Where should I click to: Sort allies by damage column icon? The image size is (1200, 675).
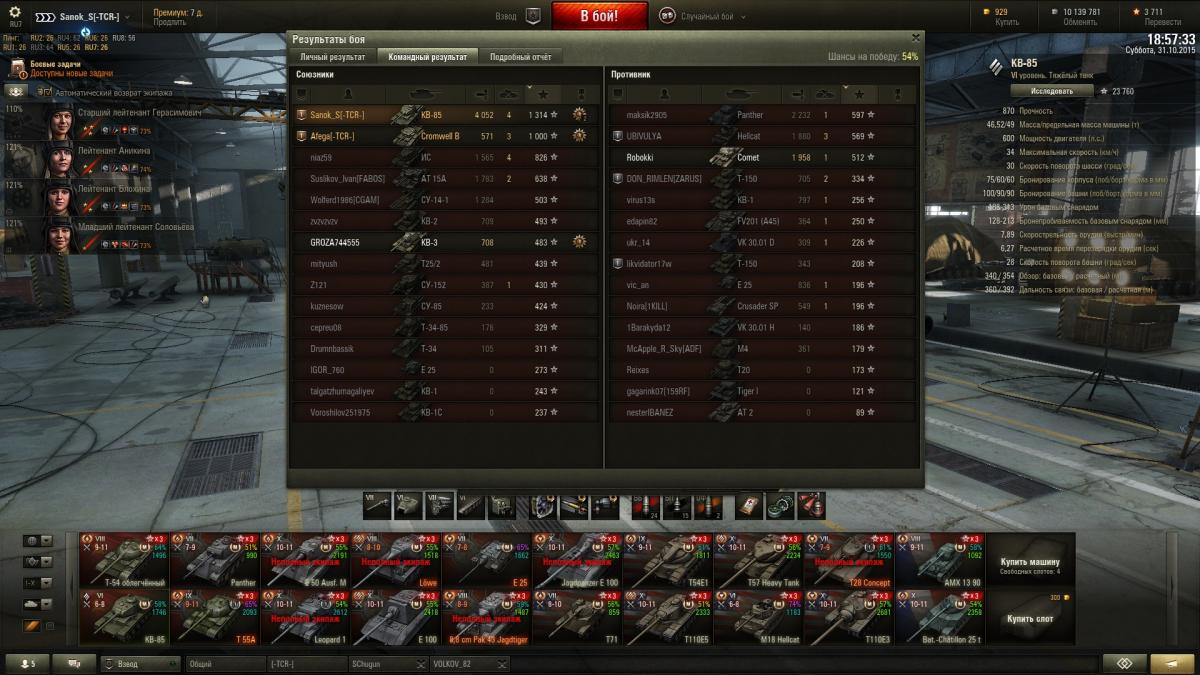point(482,94)
